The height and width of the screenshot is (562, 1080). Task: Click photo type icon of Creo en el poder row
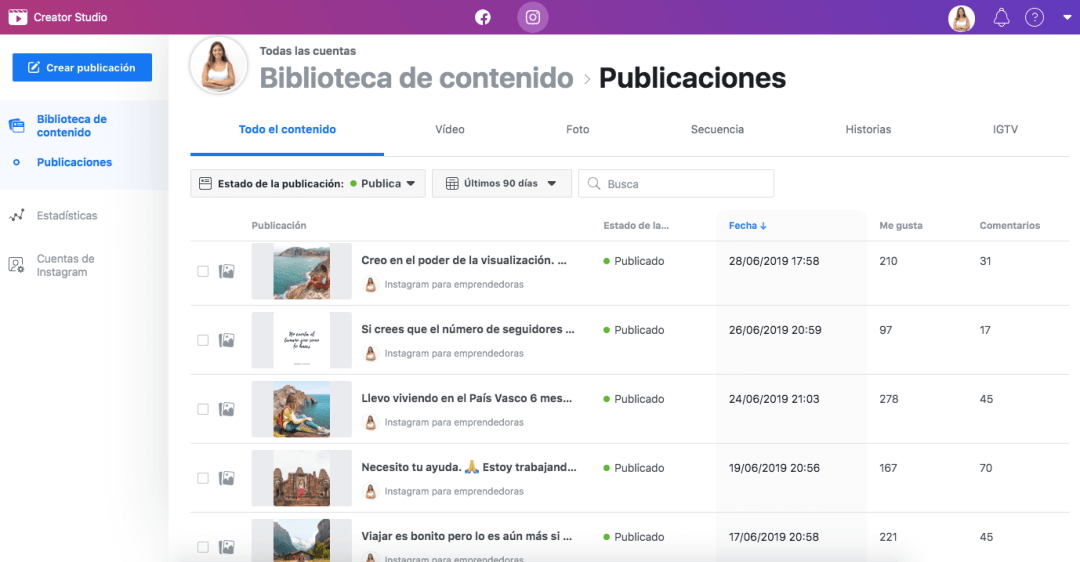pos(227,271)
